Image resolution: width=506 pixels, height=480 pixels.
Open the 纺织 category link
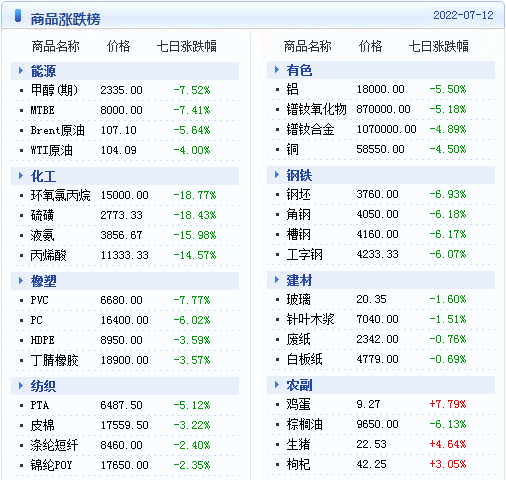(43, 386)
